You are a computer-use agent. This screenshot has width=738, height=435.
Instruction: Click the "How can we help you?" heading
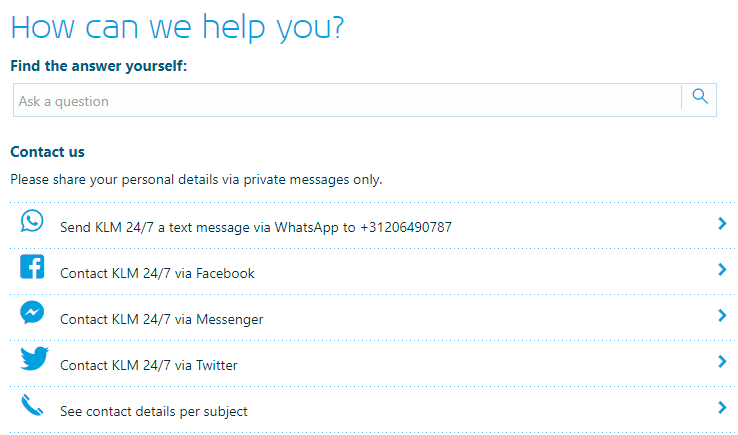coord(177,26)
